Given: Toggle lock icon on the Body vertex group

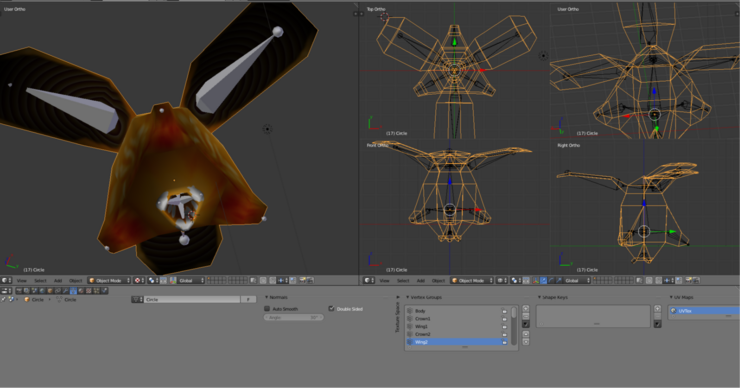Looking at the screenshot, I should [x=504, y=311].
